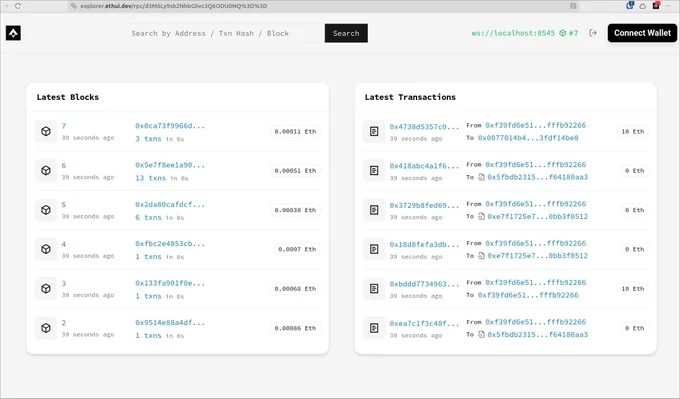Click contract icon in 0xea7c1f3c48f To line

pyautogui.click(x=481, y=334)
